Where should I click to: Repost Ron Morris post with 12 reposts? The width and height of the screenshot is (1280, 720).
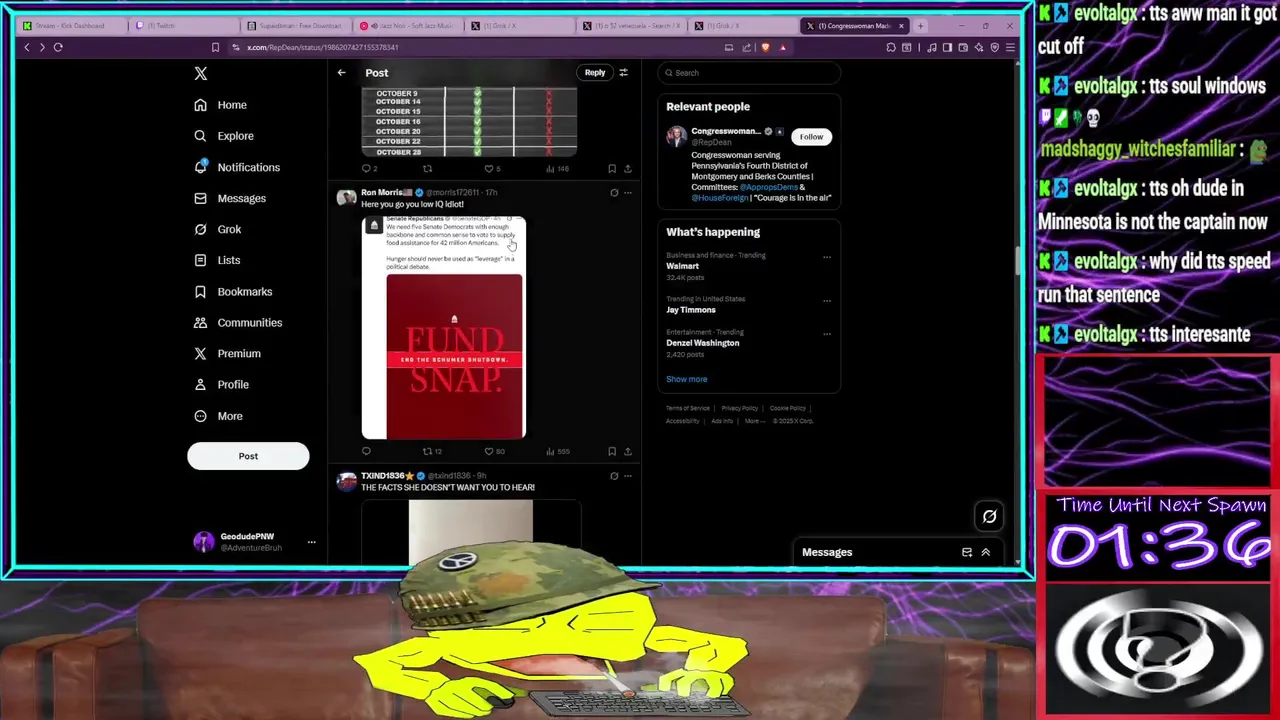pyautogui.click(x=432, y=451)
